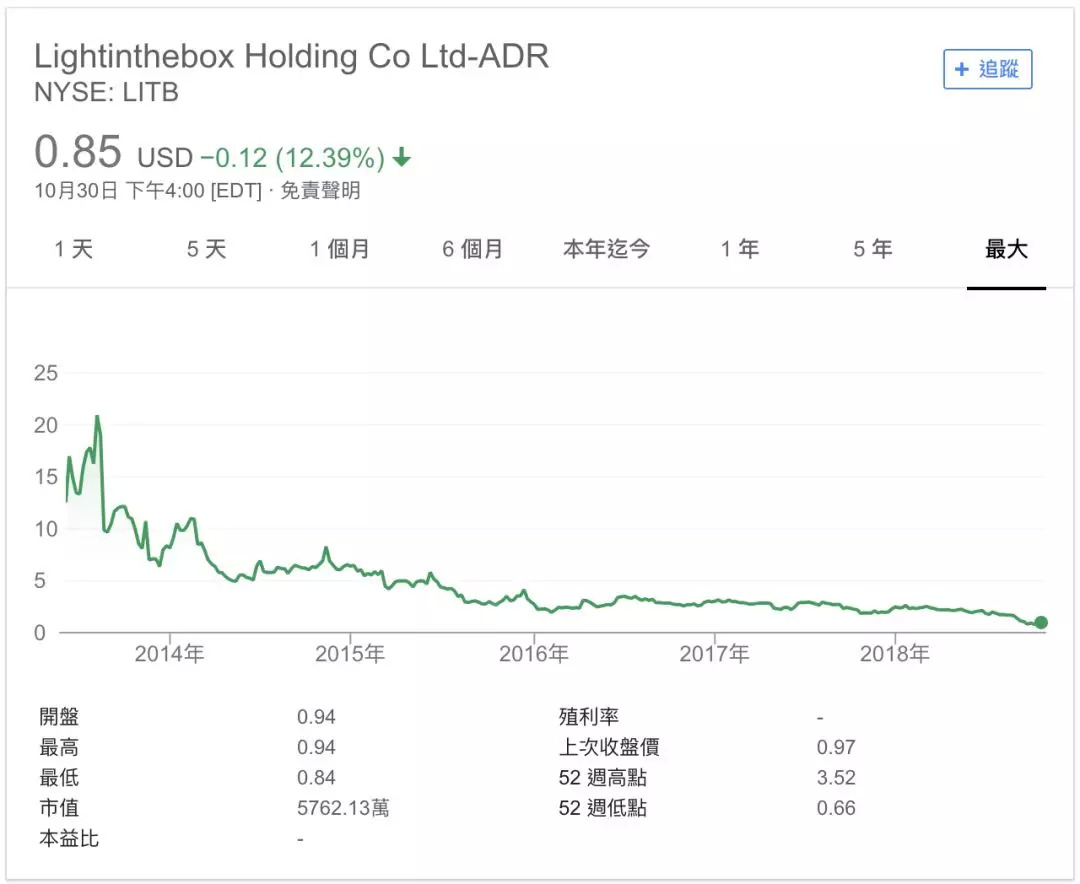
Task: Show the 5 年 chart range
Action: point(873,249)
